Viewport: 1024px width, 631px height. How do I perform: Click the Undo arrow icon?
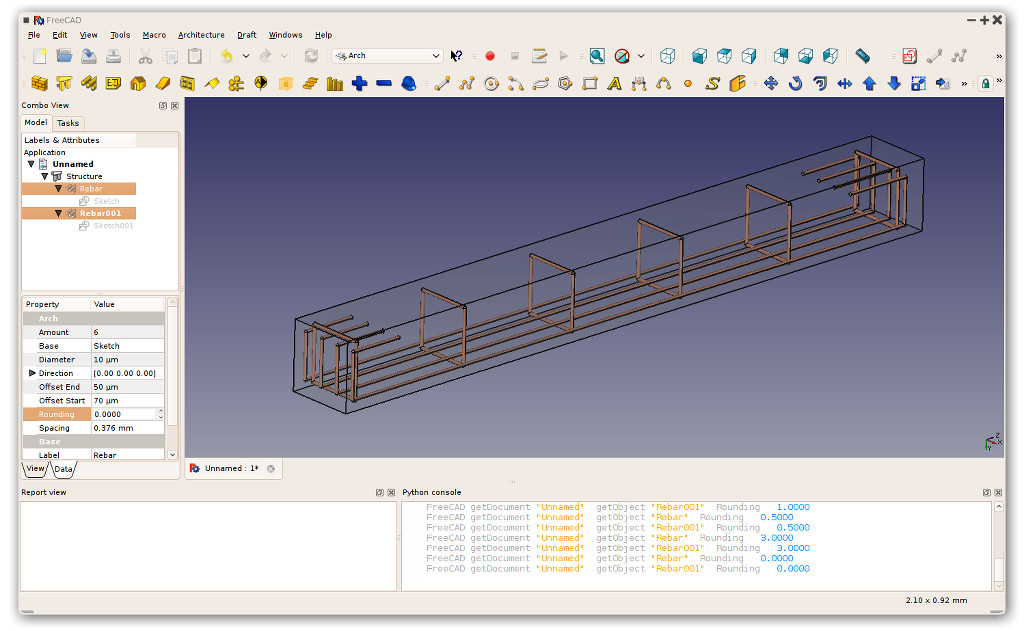tap(226, 56)
